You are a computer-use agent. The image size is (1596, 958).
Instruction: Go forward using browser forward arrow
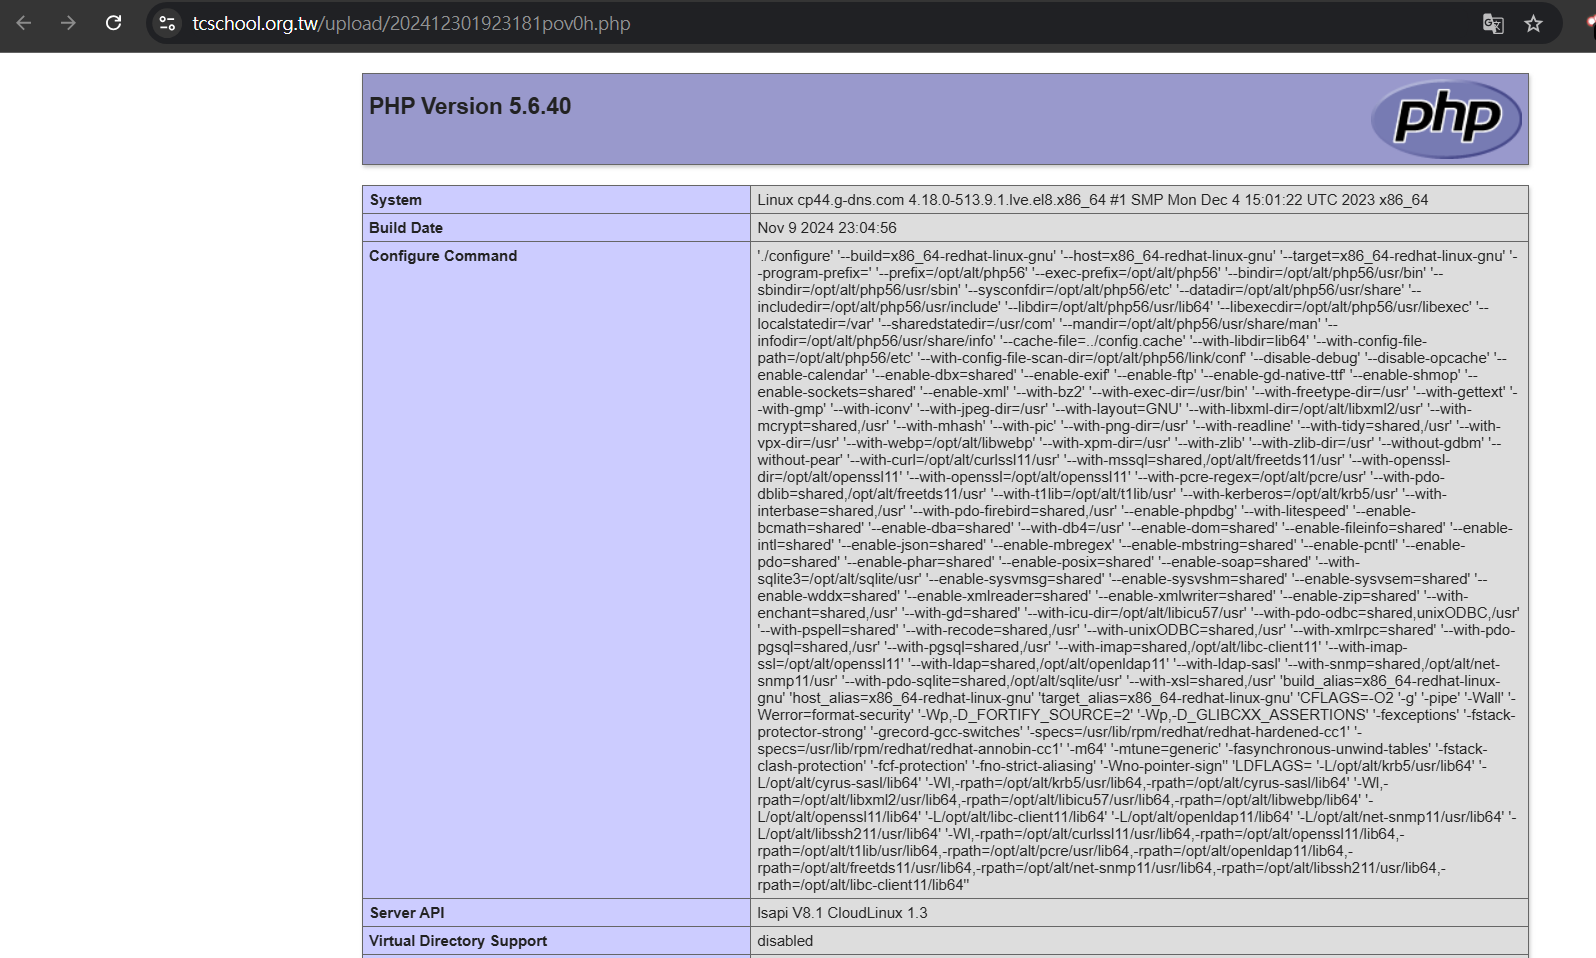point(68,23)
